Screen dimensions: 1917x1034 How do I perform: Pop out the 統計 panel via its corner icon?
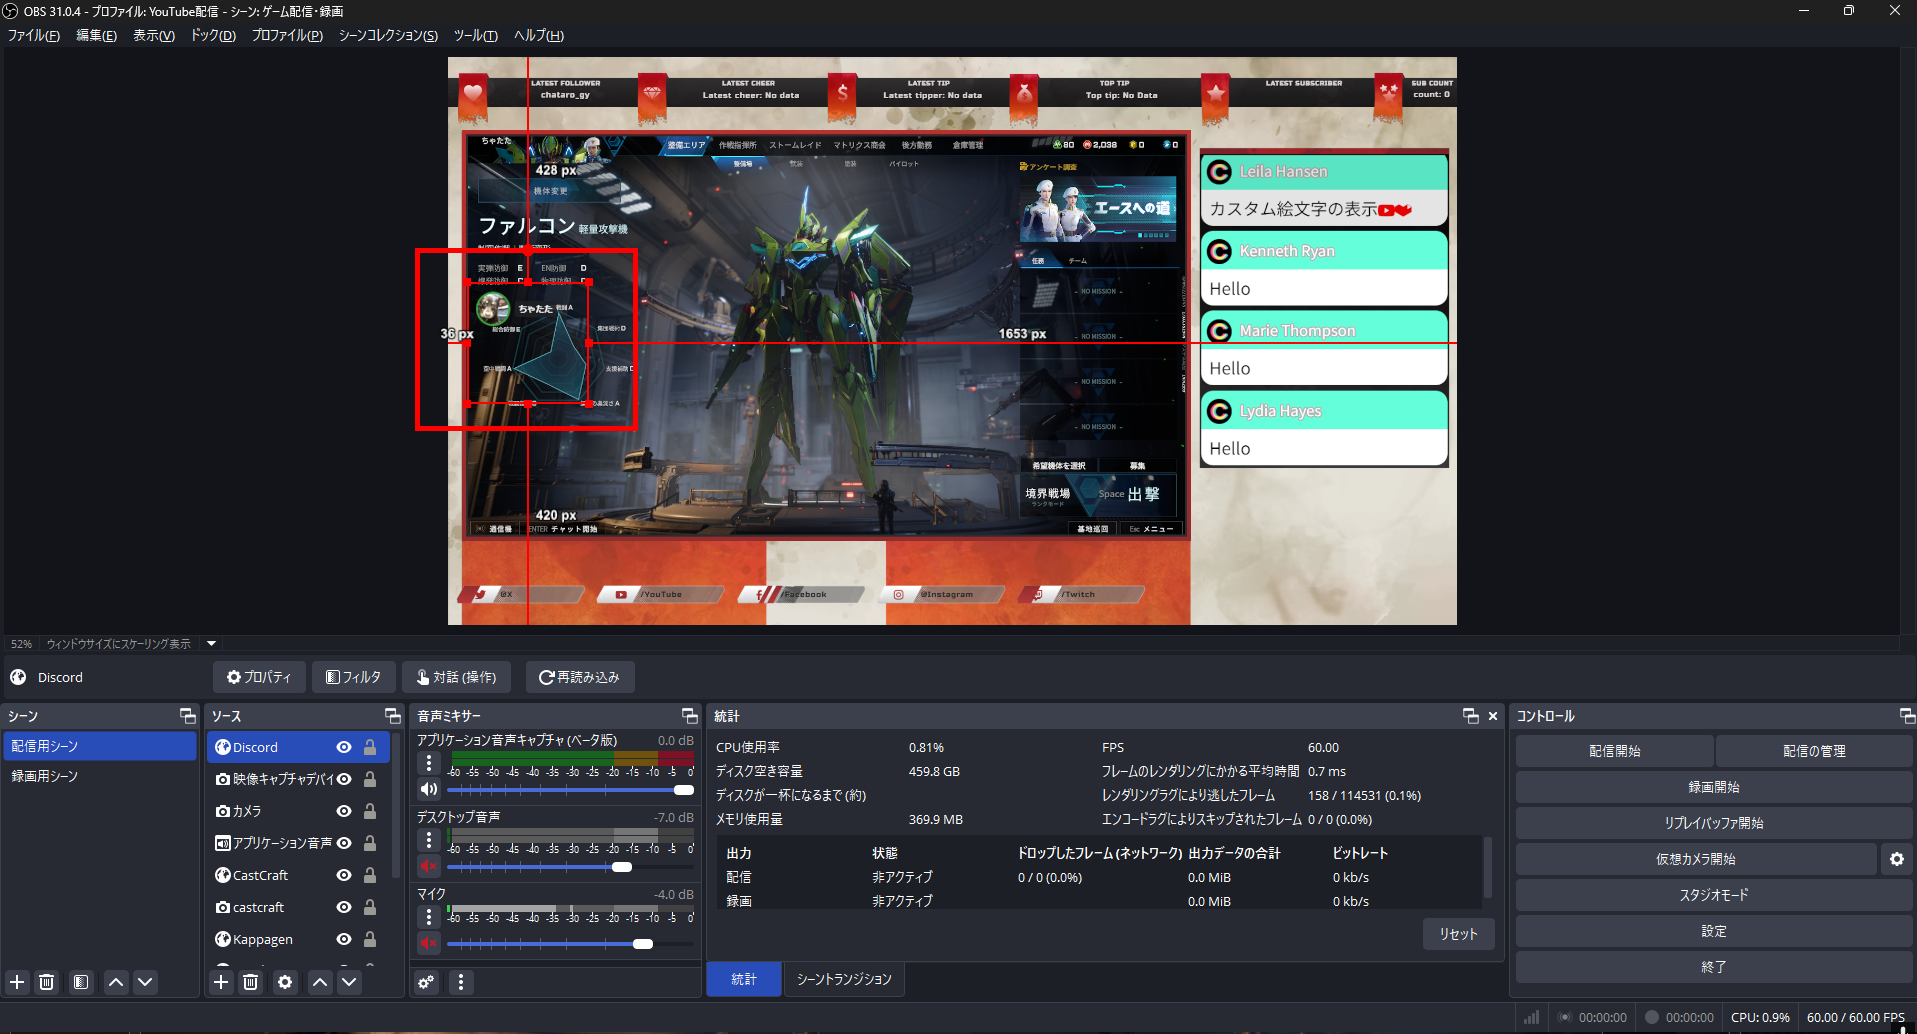(1470, 715)
